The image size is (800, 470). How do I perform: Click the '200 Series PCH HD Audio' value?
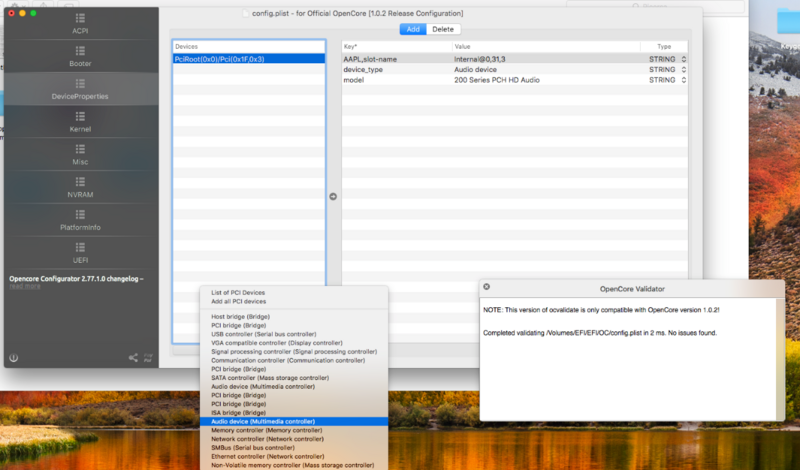pos(497,80)
